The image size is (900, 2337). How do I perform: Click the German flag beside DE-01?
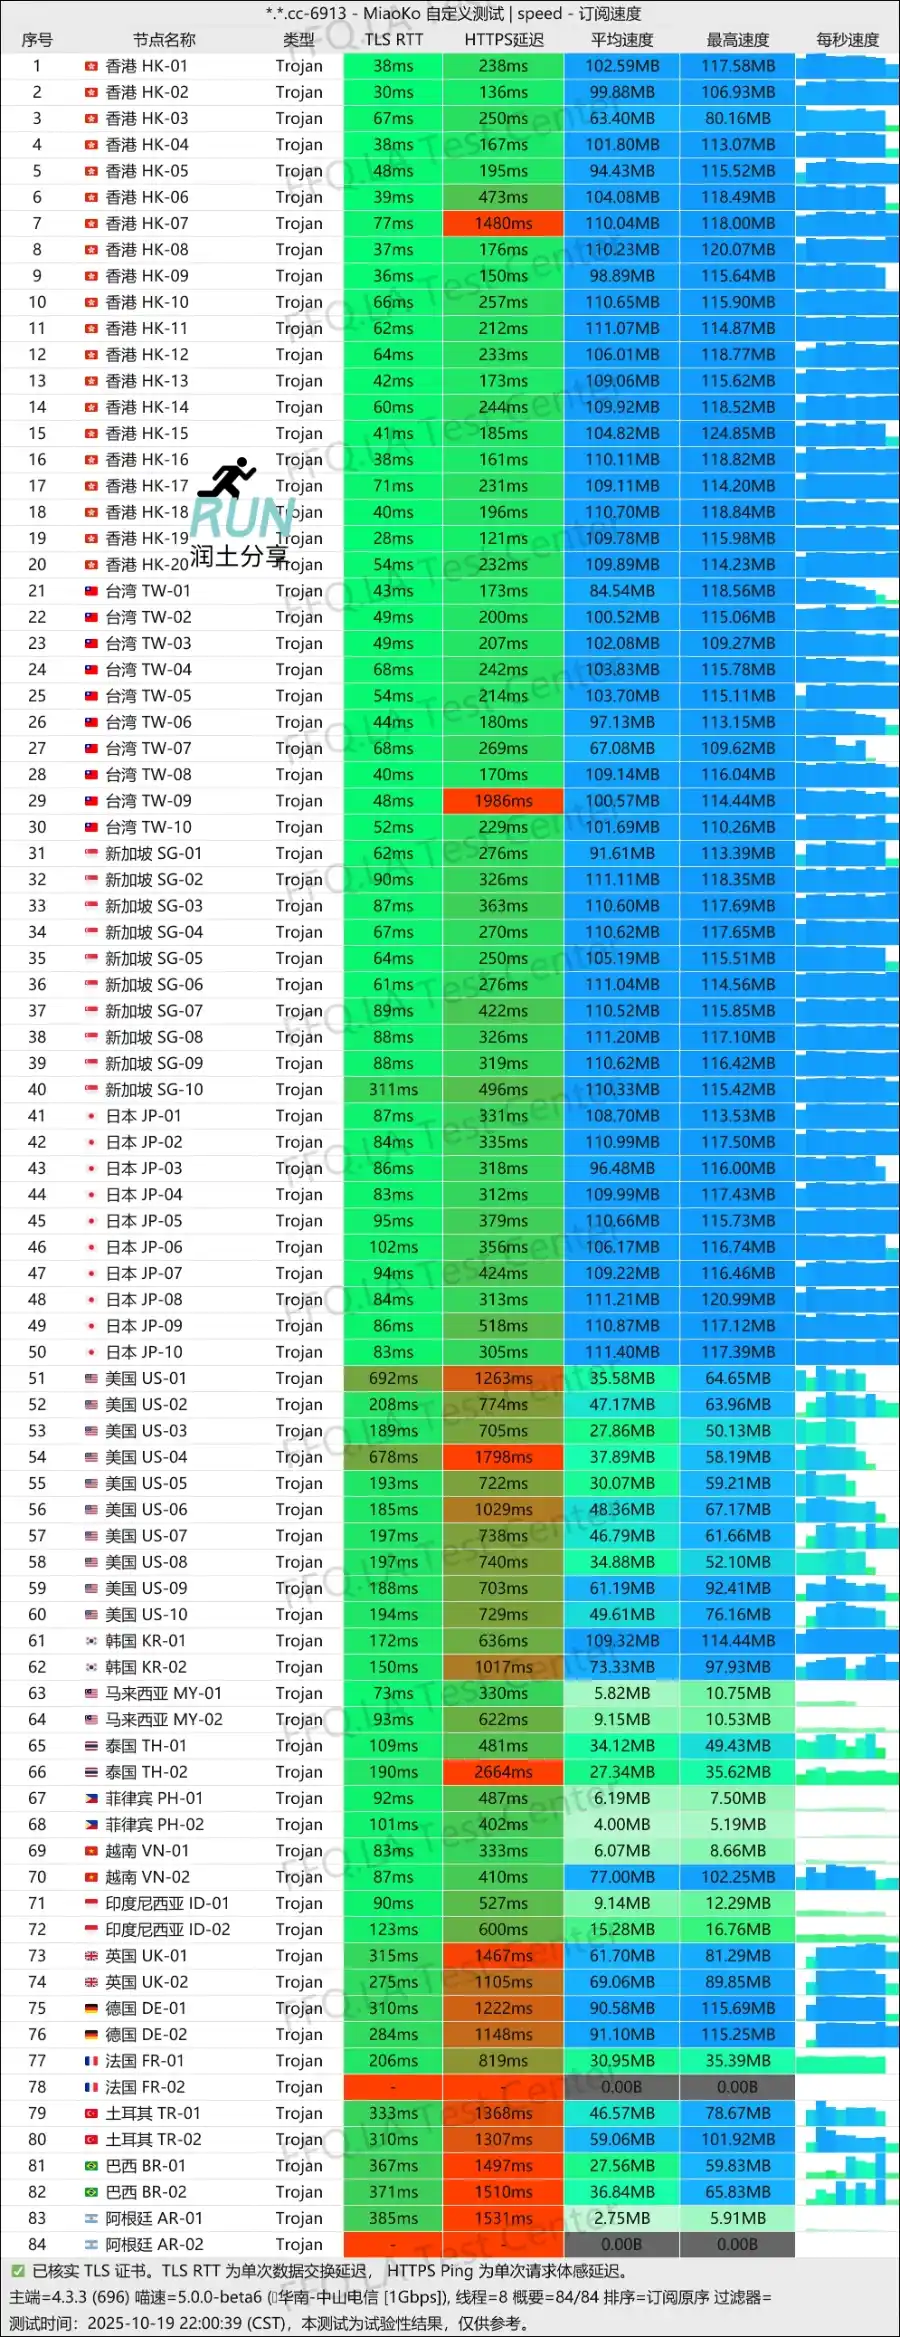tap(91, 2008)
